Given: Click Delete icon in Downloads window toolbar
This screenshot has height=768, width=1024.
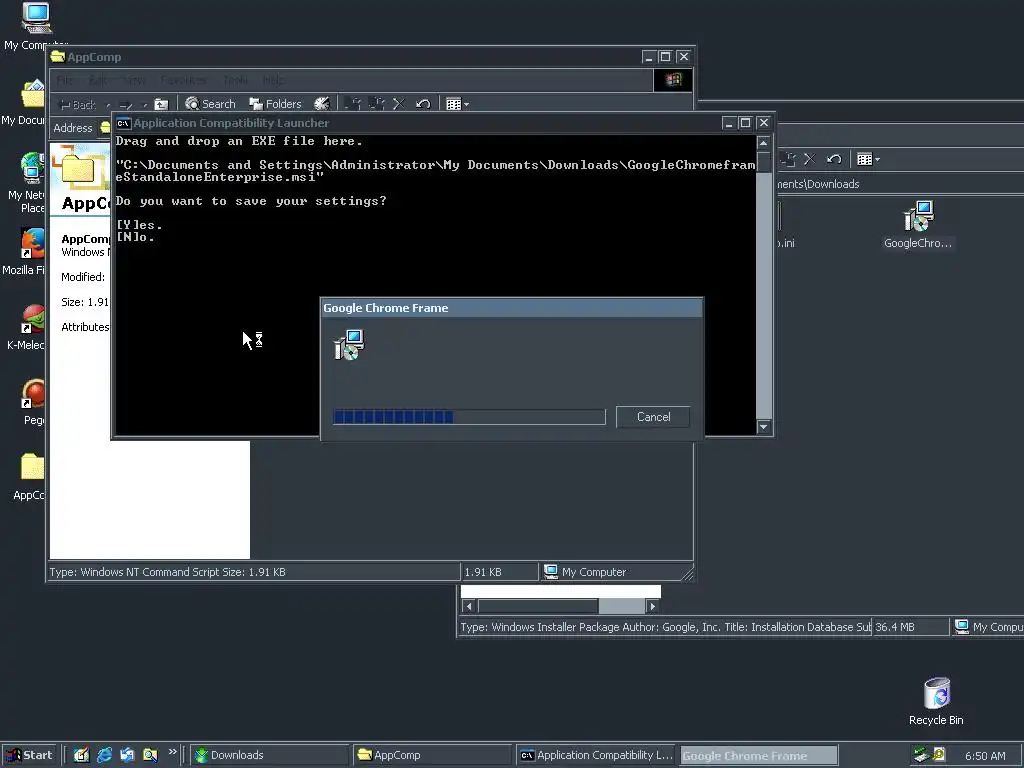Looking at the screenshot, I should [x=810, y=159].
